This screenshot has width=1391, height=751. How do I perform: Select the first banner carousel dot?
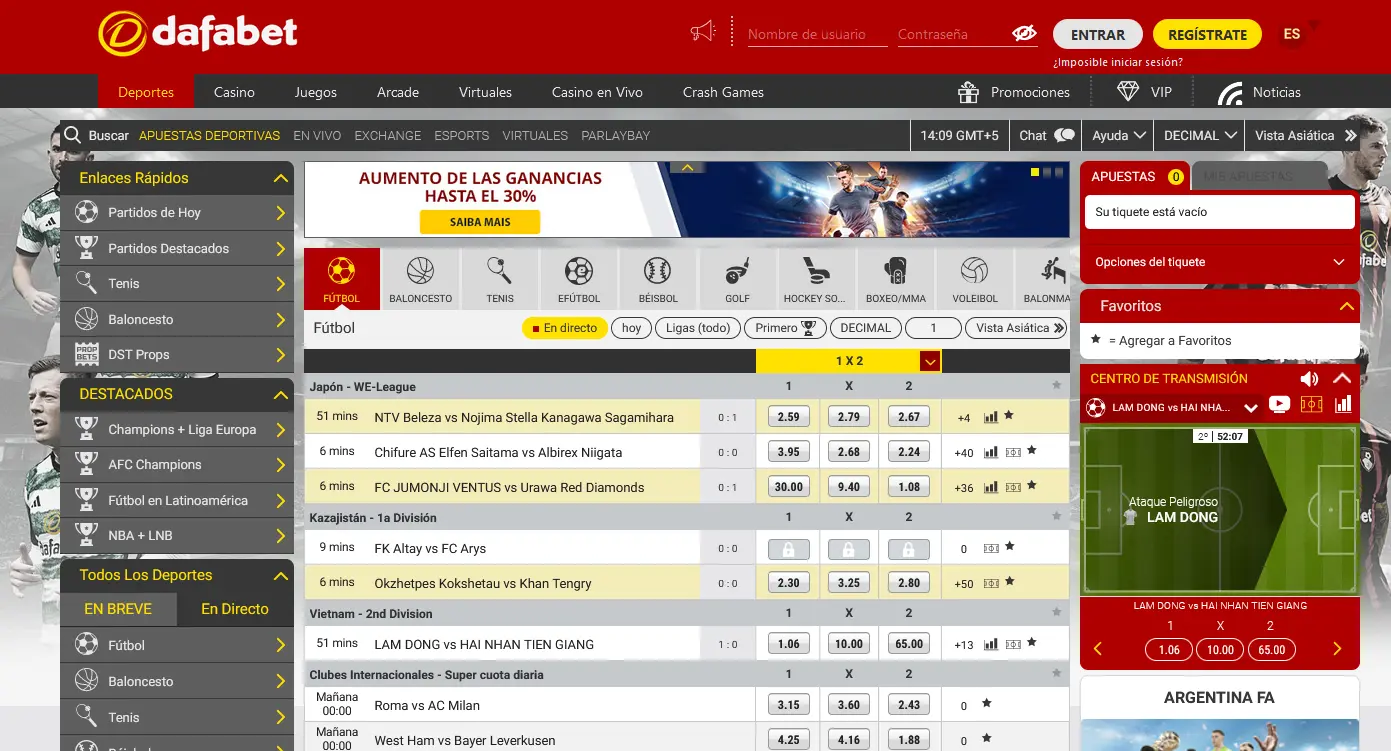point(1035,172)
